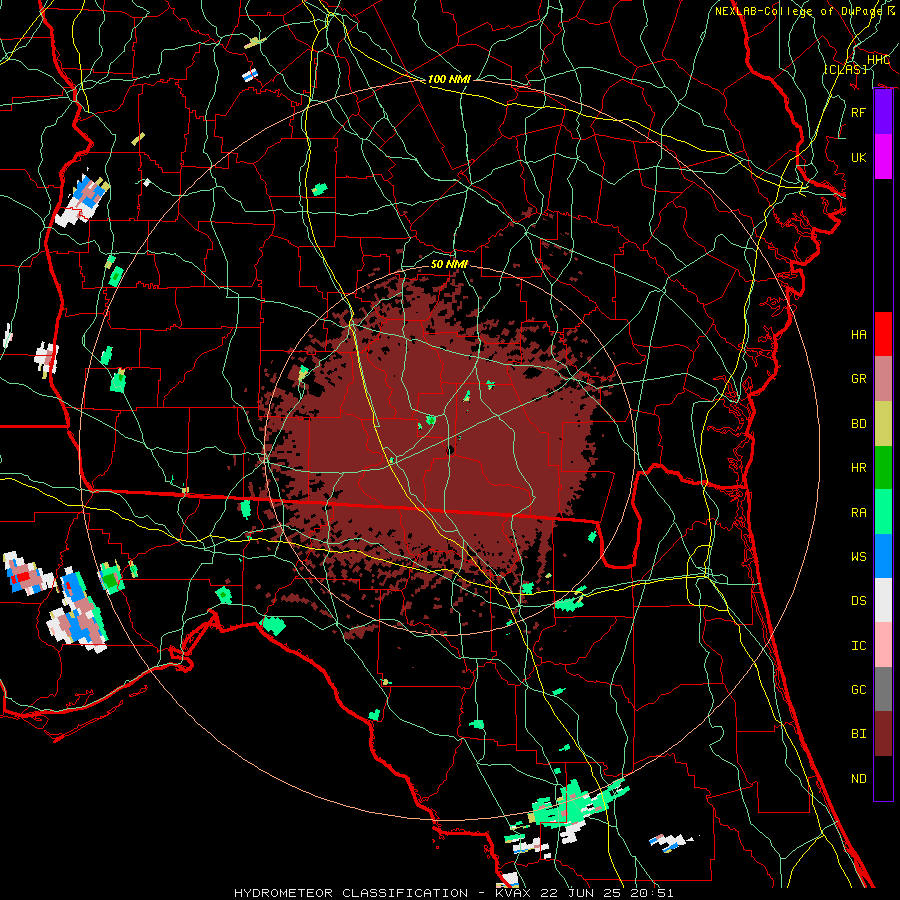Click the "HHC" product code label

pyautogui.click(x=878, y=60)
